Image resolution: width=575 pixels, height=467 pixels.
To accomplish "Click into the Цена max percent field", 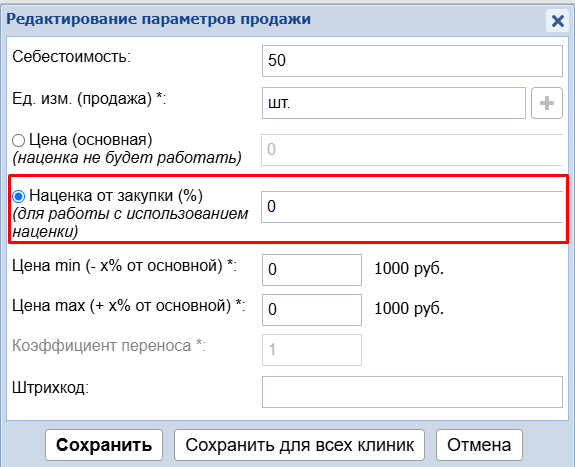I will [x=312, y=310].
